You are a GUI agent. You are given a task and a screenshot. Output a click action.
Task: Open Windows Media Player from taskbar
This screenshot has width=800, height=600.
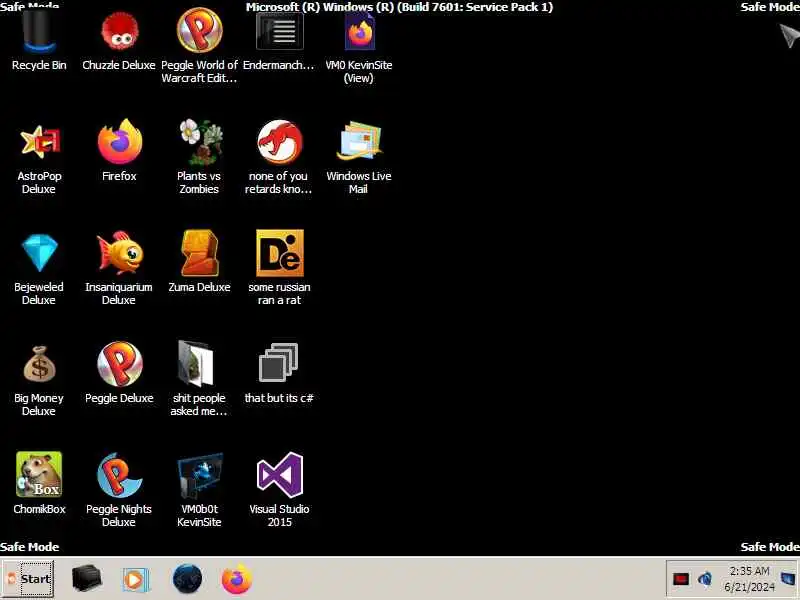[136, 580]
